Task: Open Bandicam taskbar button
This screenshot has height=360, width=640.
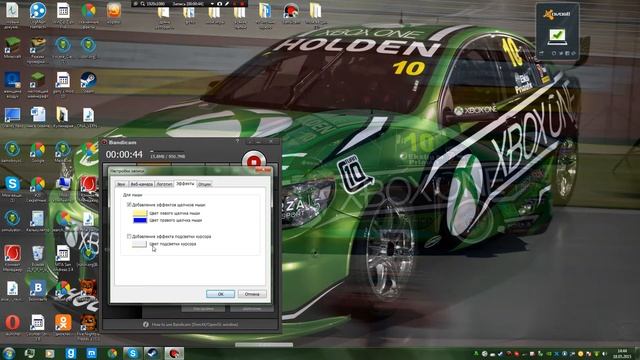Action: [174, 353]
